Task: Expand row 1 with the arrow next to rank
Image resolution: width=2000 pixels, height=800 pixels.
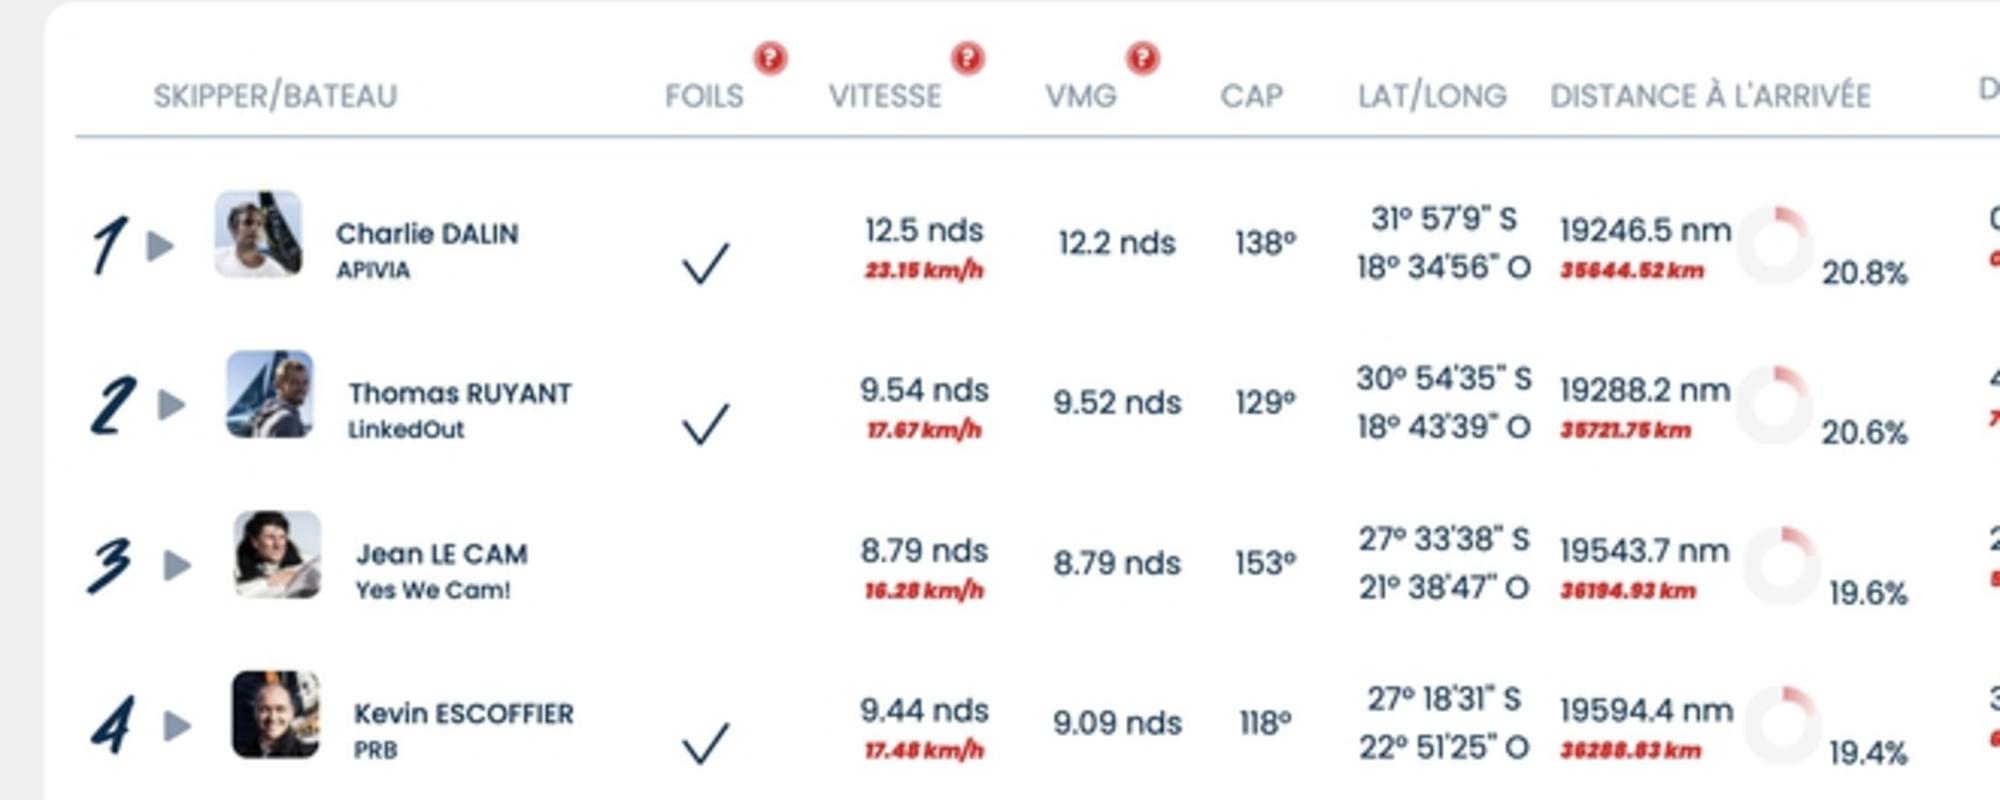Action: pos(160,246)
